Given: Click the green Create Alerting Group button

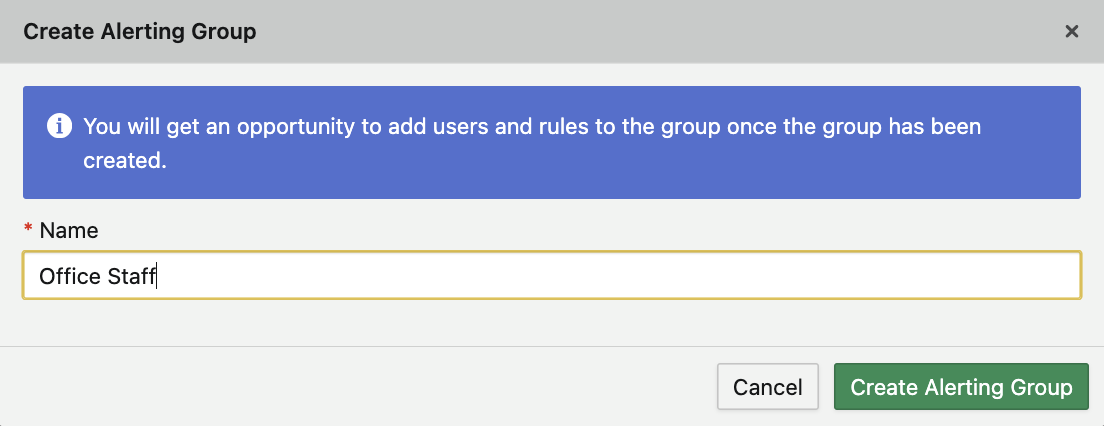Looking at the screenshot, I should (x=960, y=387).
